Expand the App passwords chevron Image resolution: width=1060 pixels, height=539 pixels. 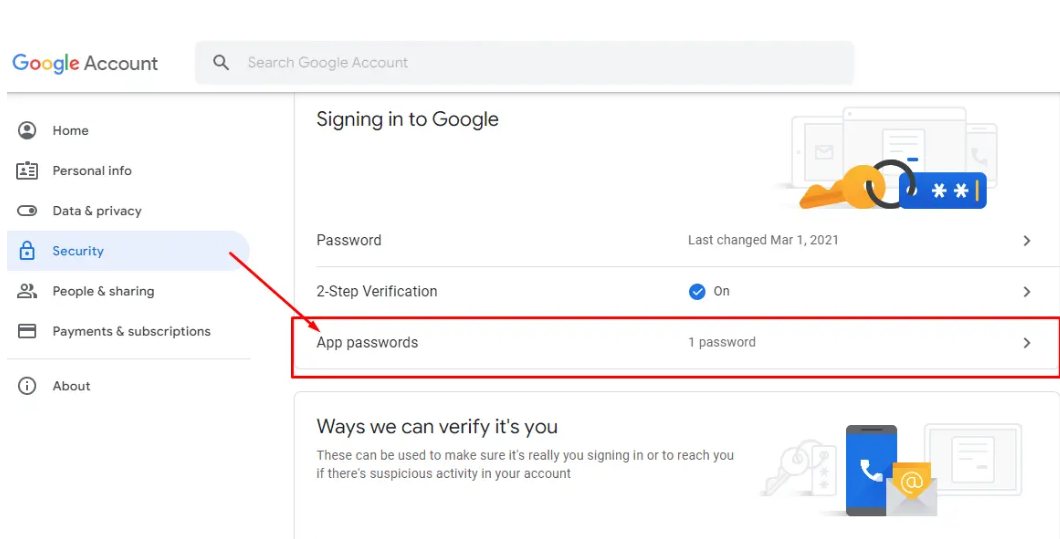[x=1026, y=343]
